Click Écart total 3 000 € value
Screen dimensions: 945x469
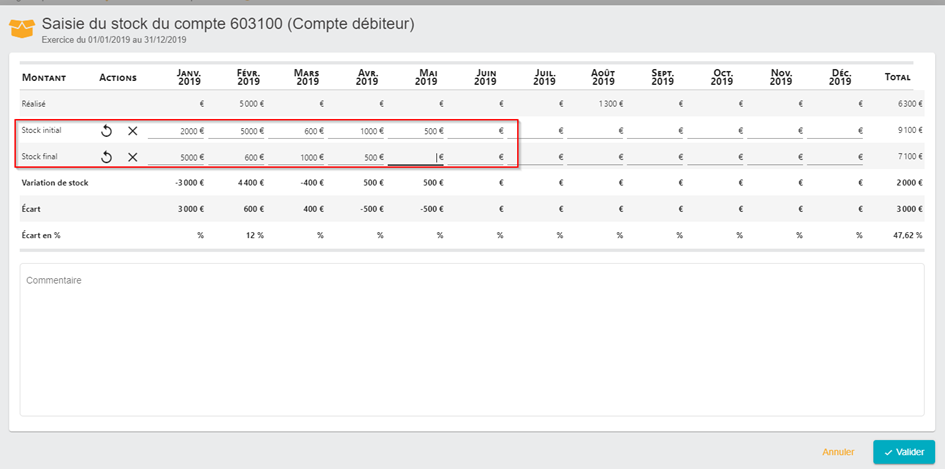coord(910,209)
